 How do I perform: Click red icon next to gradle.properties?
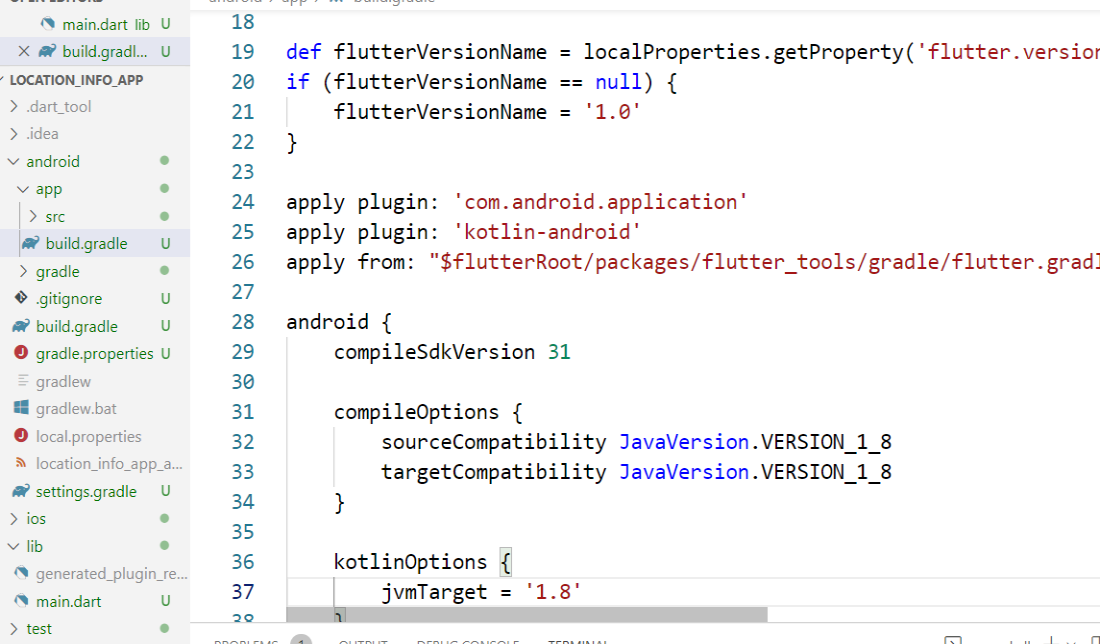click(21, 353)
